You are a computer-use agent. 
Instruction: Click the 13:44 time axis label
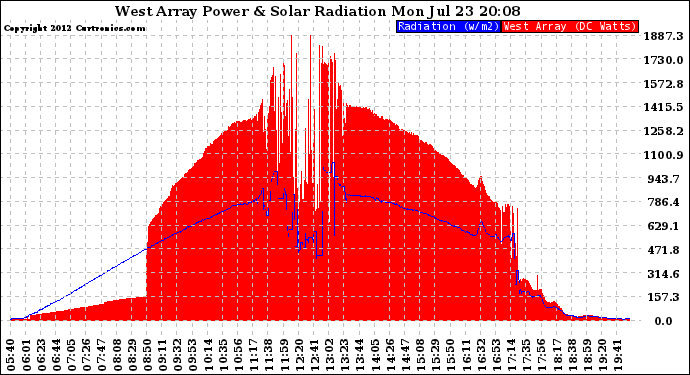(360, 354)
